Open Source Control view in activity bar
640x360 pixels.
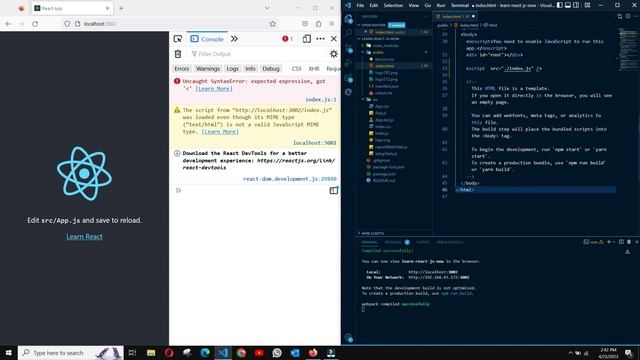[349, 48]
